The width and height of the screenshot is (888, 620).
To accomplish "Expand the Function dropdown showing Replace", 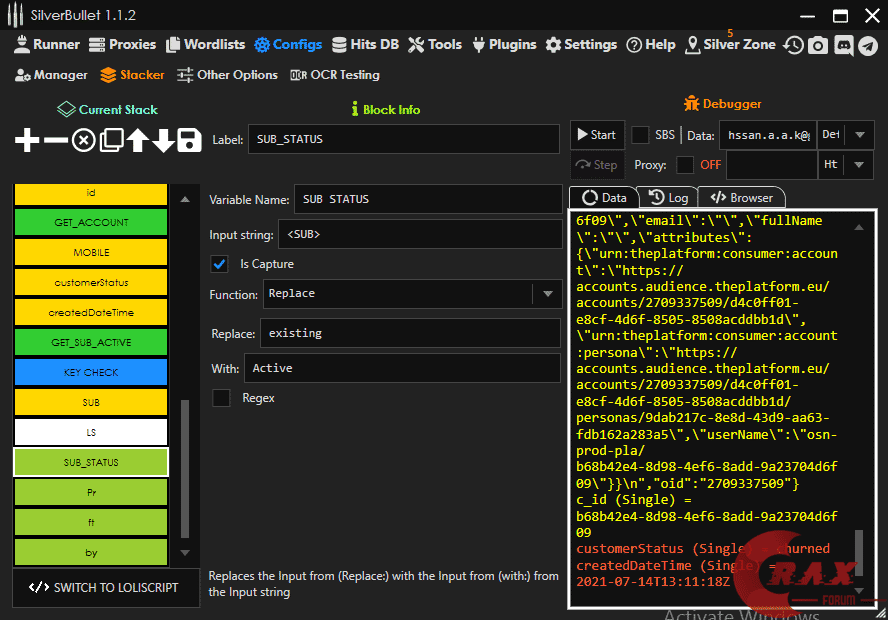I will (x=547, y=294).
